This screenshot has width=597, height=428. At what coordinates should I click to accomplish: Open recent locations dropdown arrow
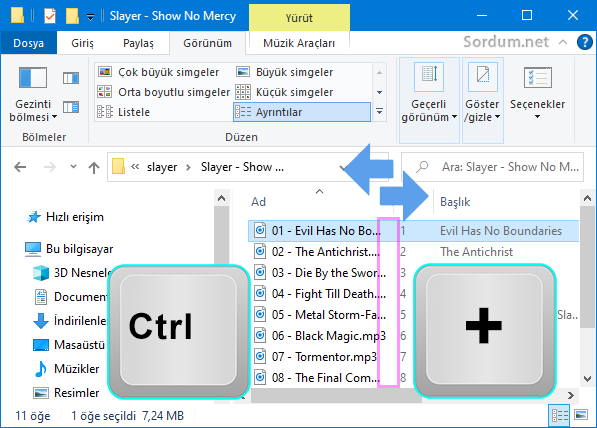(x=73, y=166)
